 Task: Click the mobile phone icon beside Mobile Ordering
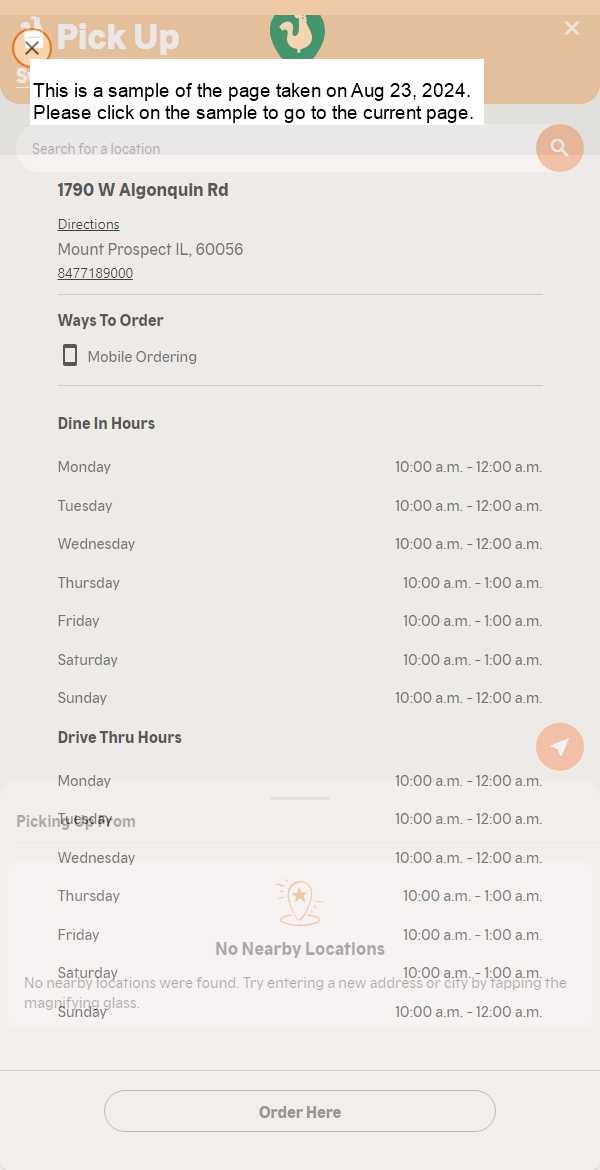coord(69,355)
